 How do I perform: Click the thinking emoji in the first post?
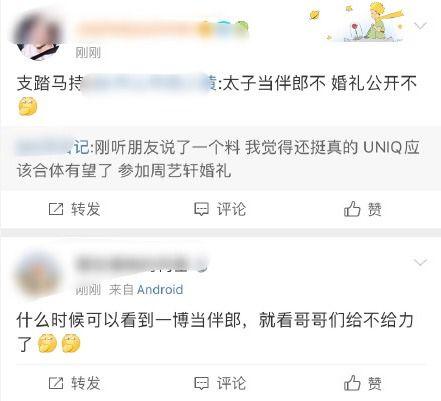coord(28,106)
